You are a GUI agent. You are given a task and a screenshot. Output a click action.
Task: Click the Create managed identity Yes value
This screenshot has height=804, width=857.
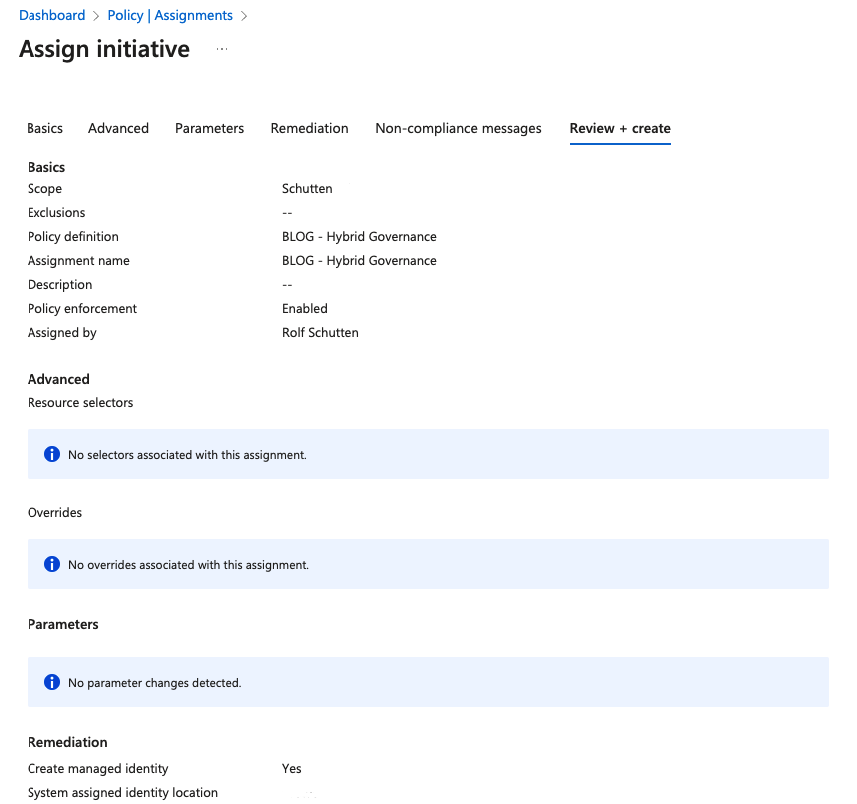tap(292, 769)
